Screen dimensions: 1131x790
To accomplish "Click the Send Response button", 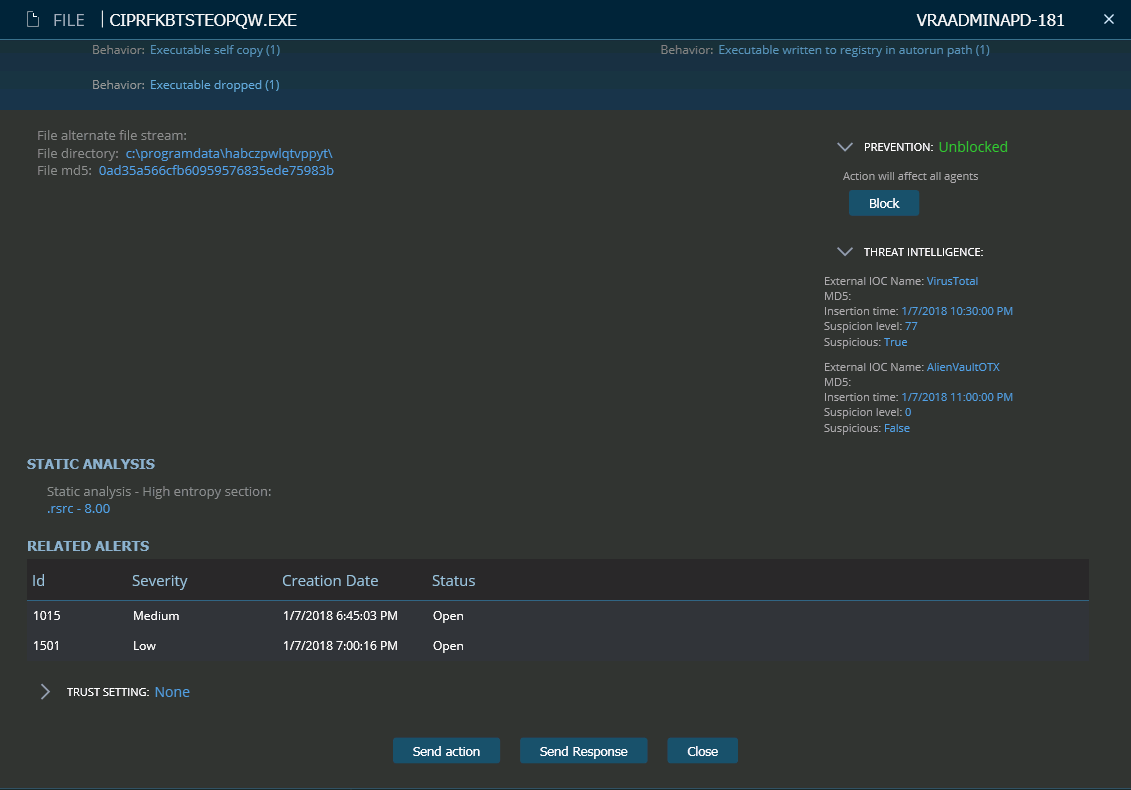I will [x=583, y=750].
